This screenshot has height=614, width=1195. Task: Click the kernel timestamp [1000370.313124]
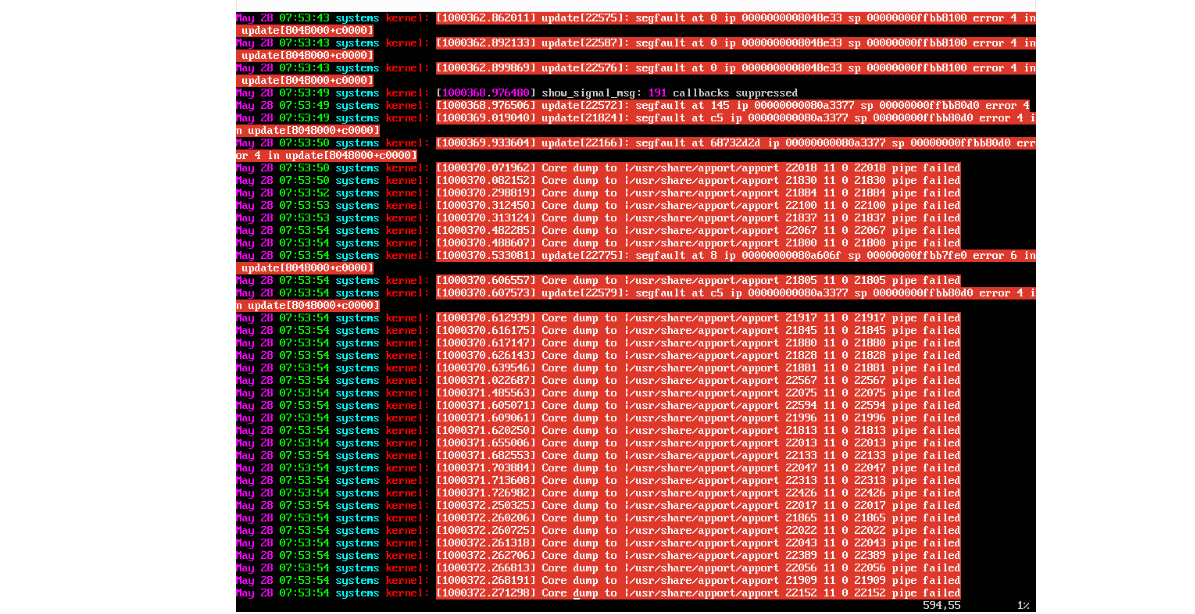(486, 218)
